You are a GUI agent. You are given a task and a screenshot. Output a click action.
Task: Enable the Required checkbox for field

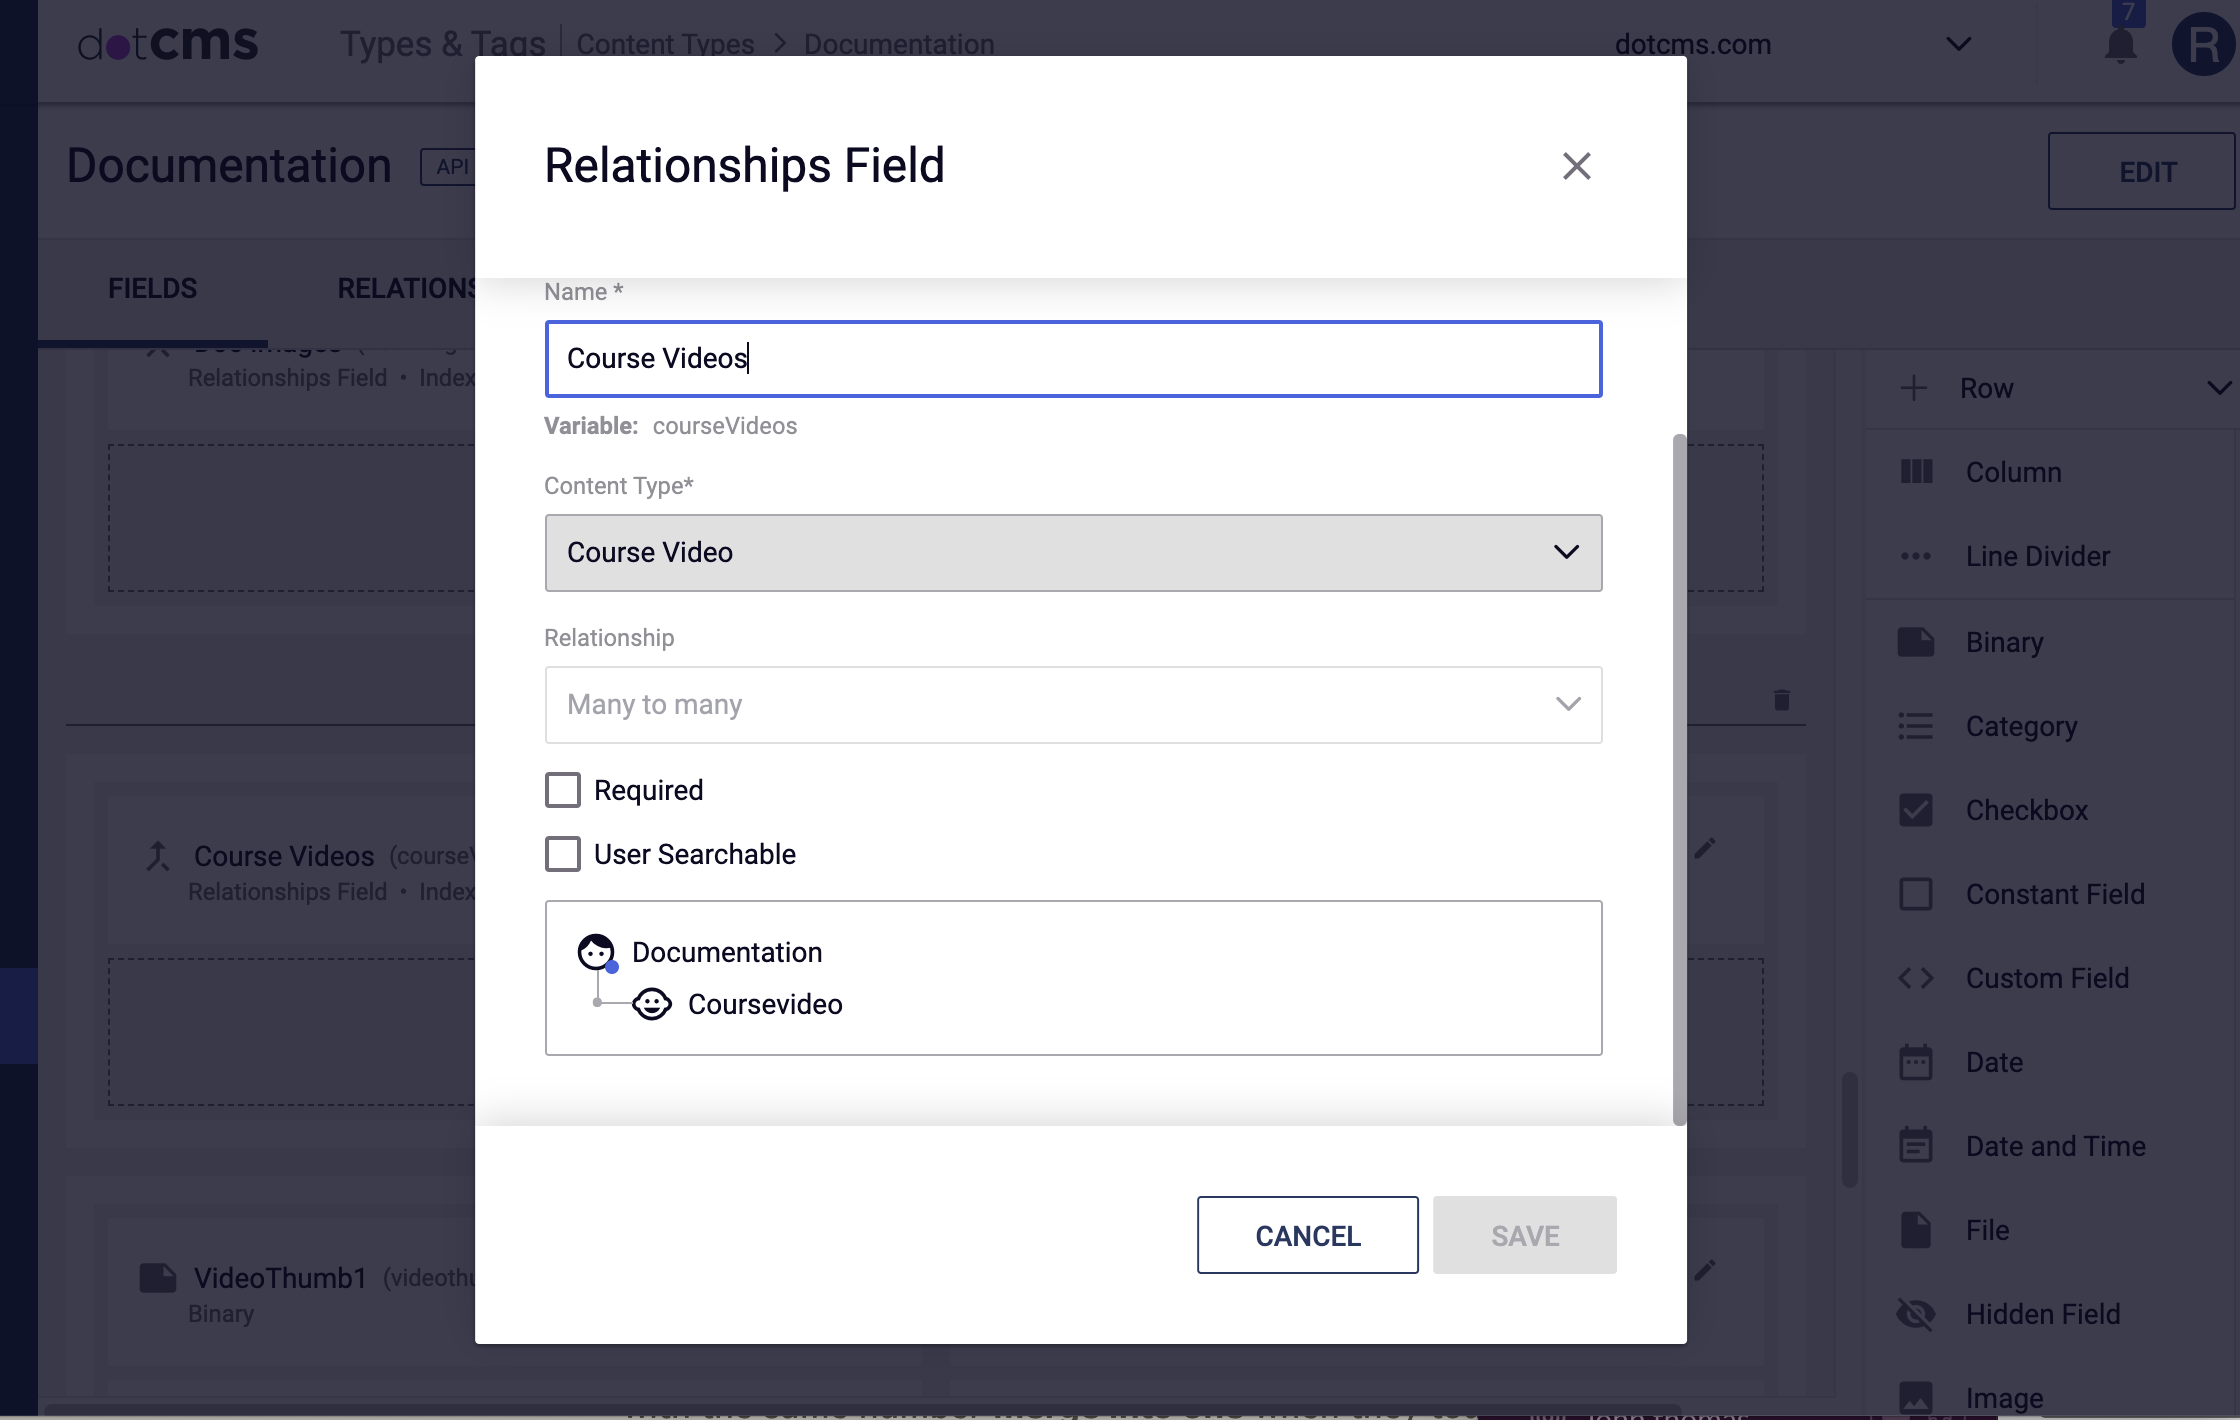(x=563, y=790)
